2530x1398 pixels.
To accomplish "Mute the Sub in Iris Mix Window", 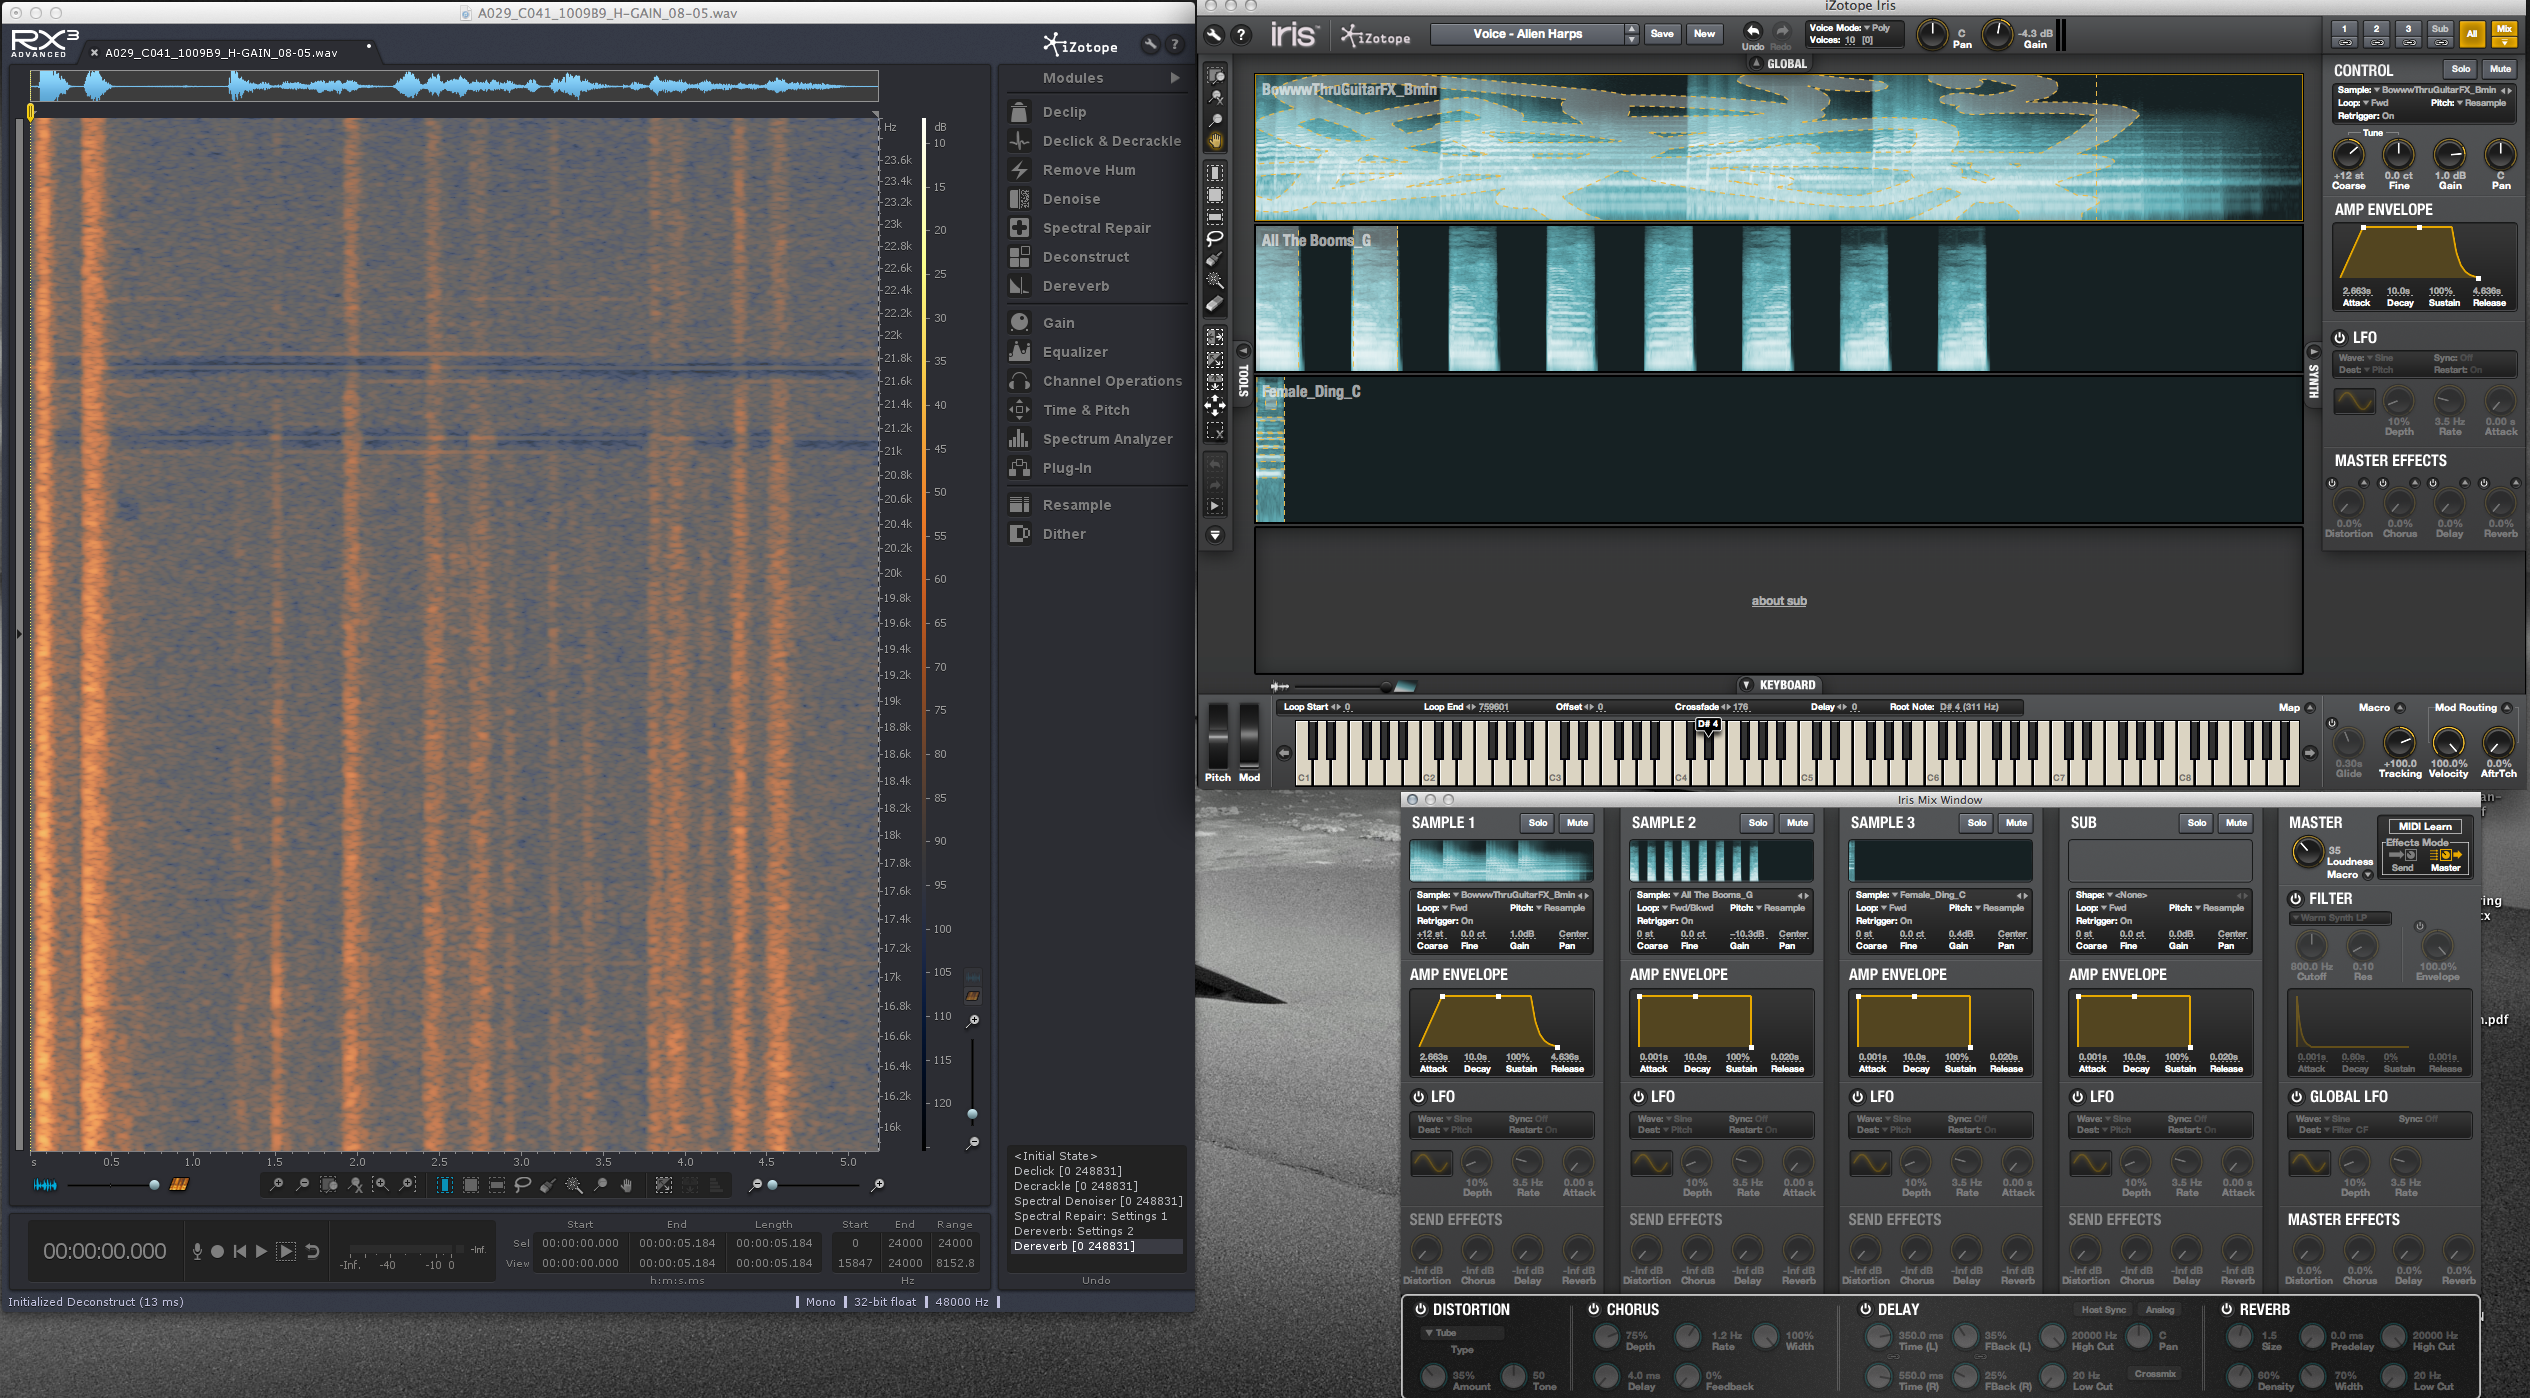I will 2236,823.
